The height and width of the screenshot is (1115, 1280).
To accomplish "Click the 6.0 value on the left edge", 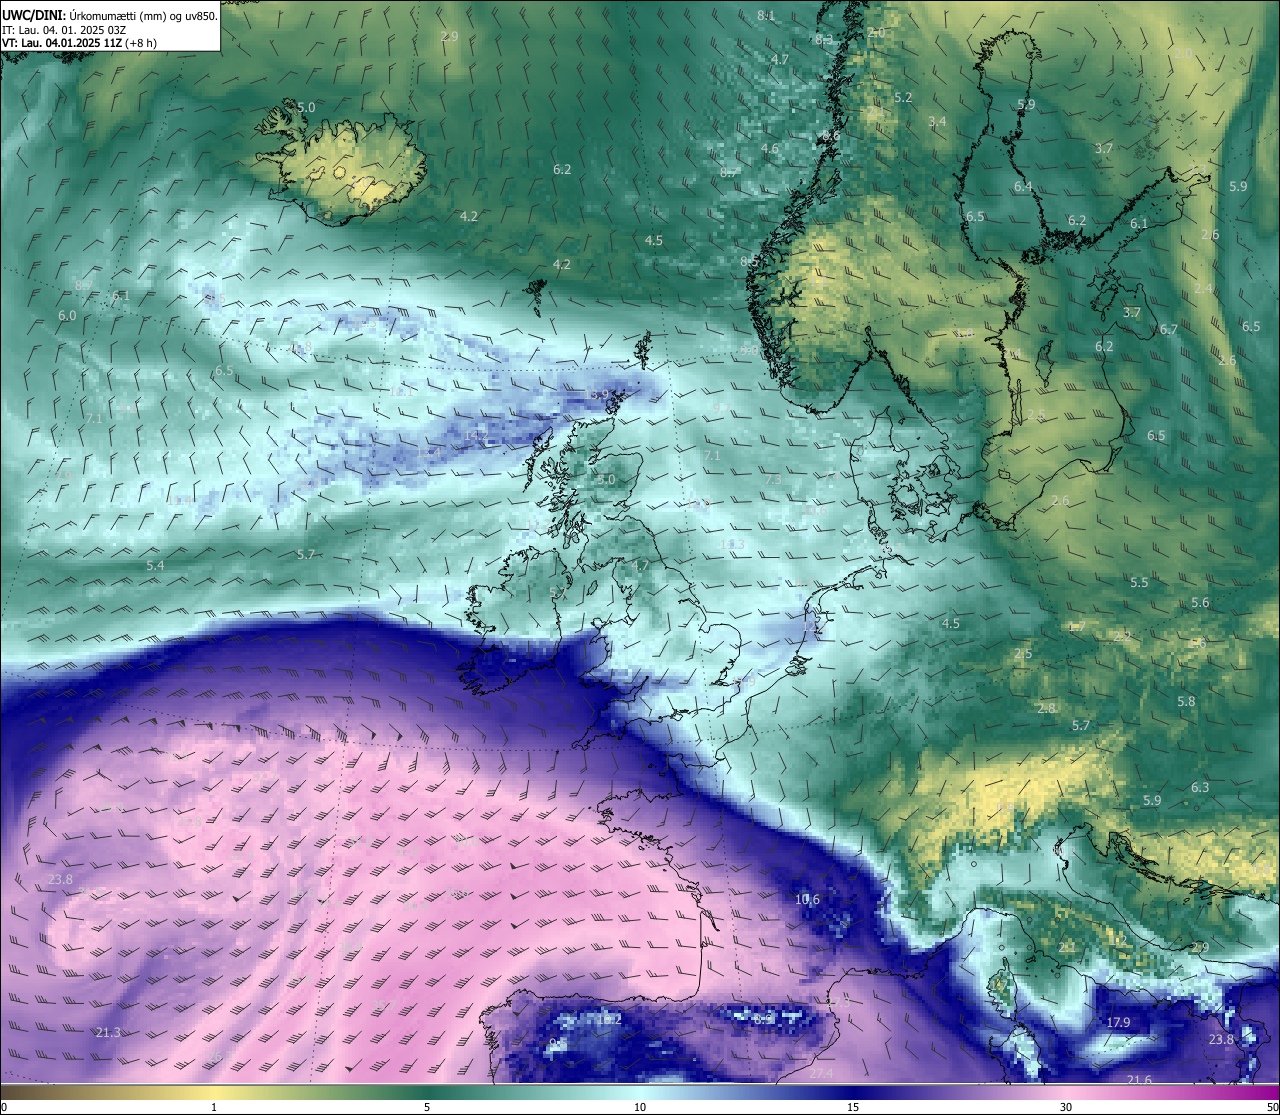I will [67, 315].
